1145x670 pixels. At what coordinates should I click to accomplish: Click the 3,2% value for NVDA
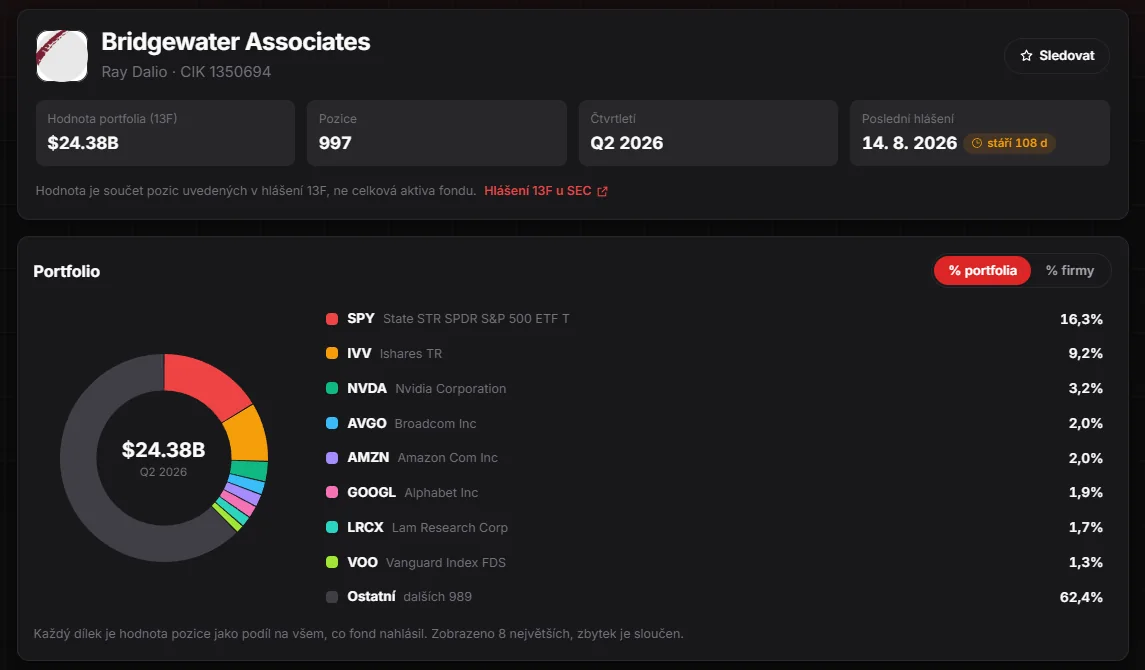pos(1085,388)
